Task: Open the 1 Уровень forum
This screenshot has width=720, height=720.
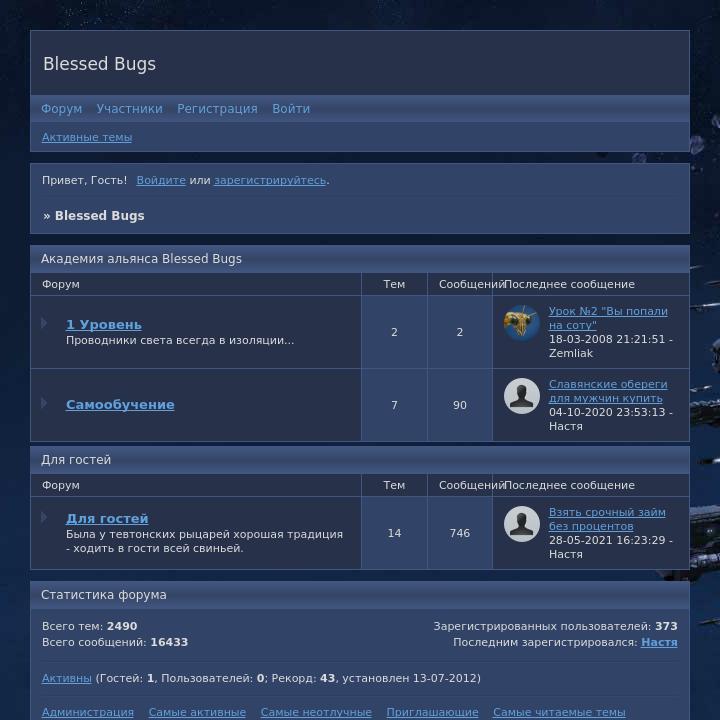Action: 104,325
